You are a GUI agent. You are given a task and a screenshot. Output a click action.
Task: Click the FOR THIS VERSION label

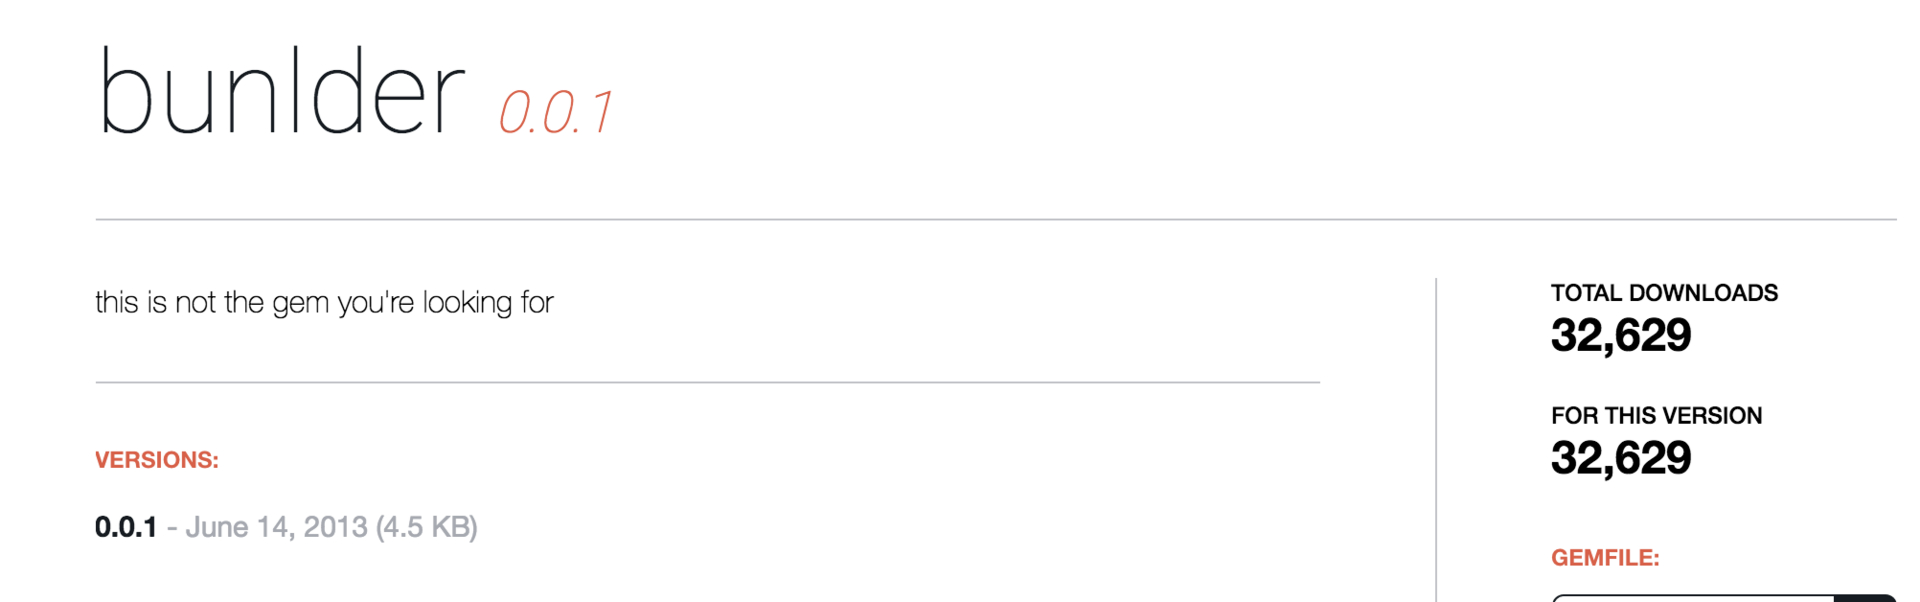tap(1656, 416)
